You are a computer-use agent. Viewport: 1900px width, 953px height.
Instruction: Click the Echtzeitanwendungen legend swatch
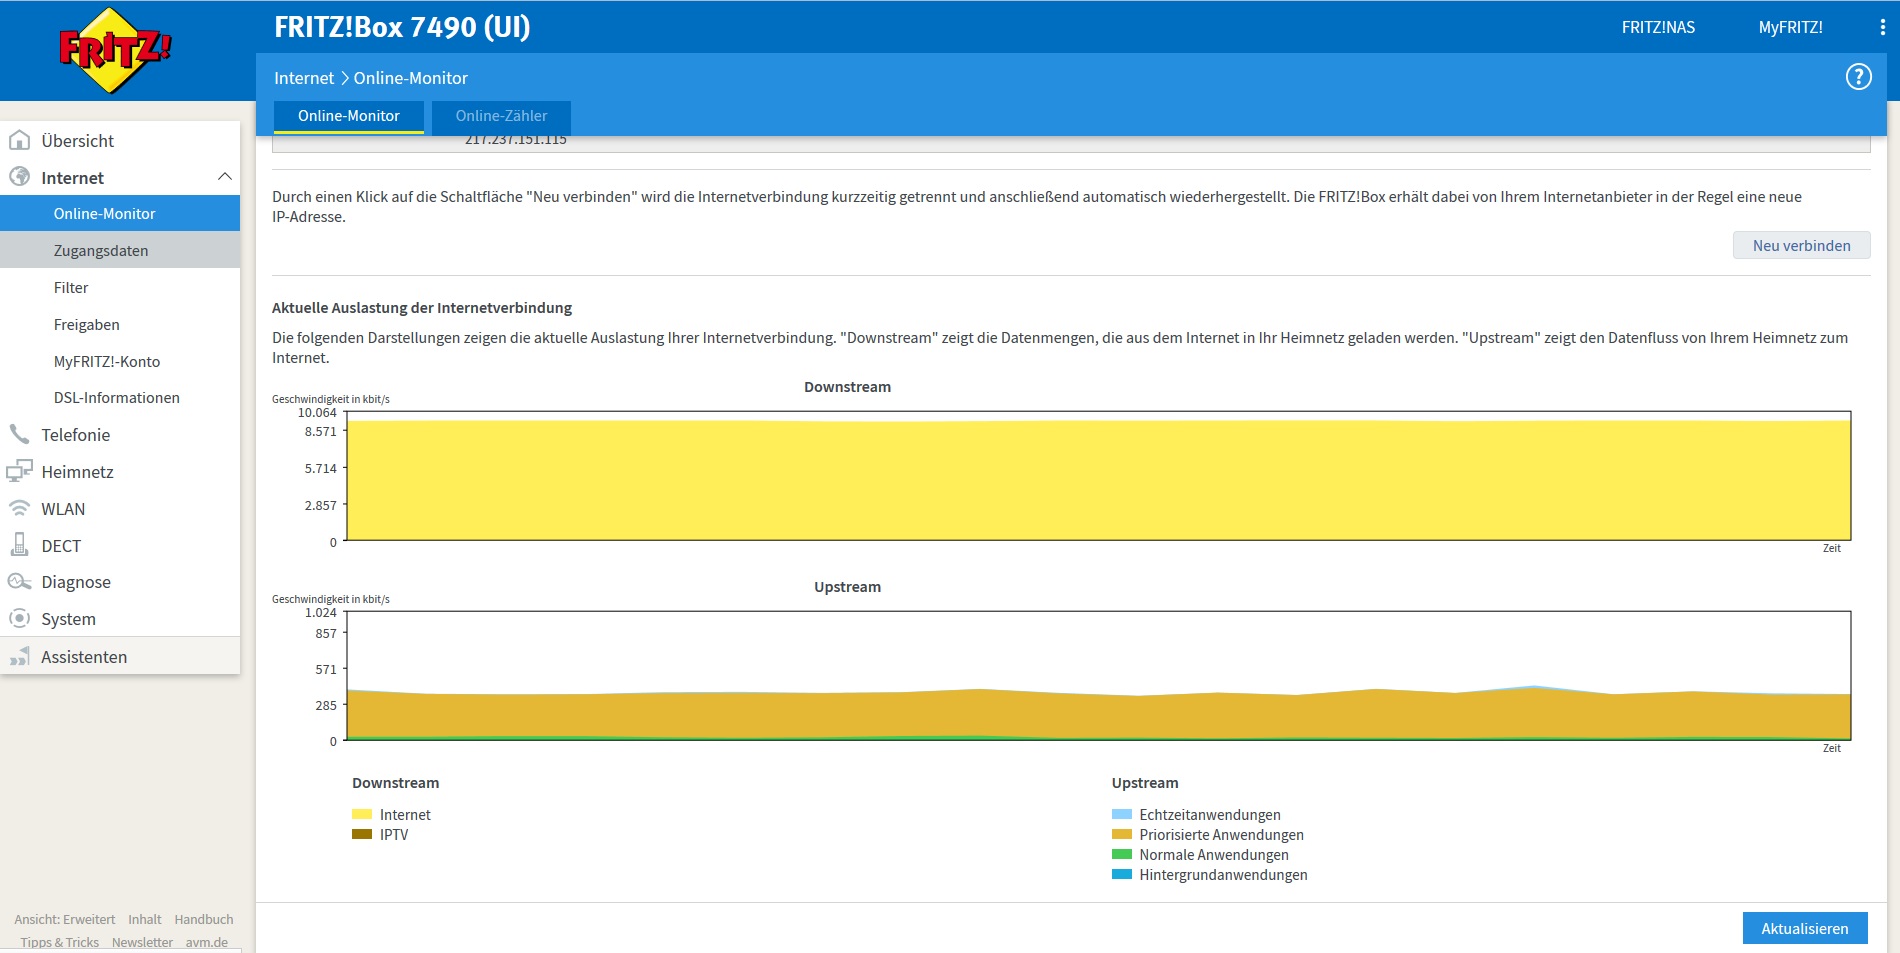click(x=1122, y=814)
